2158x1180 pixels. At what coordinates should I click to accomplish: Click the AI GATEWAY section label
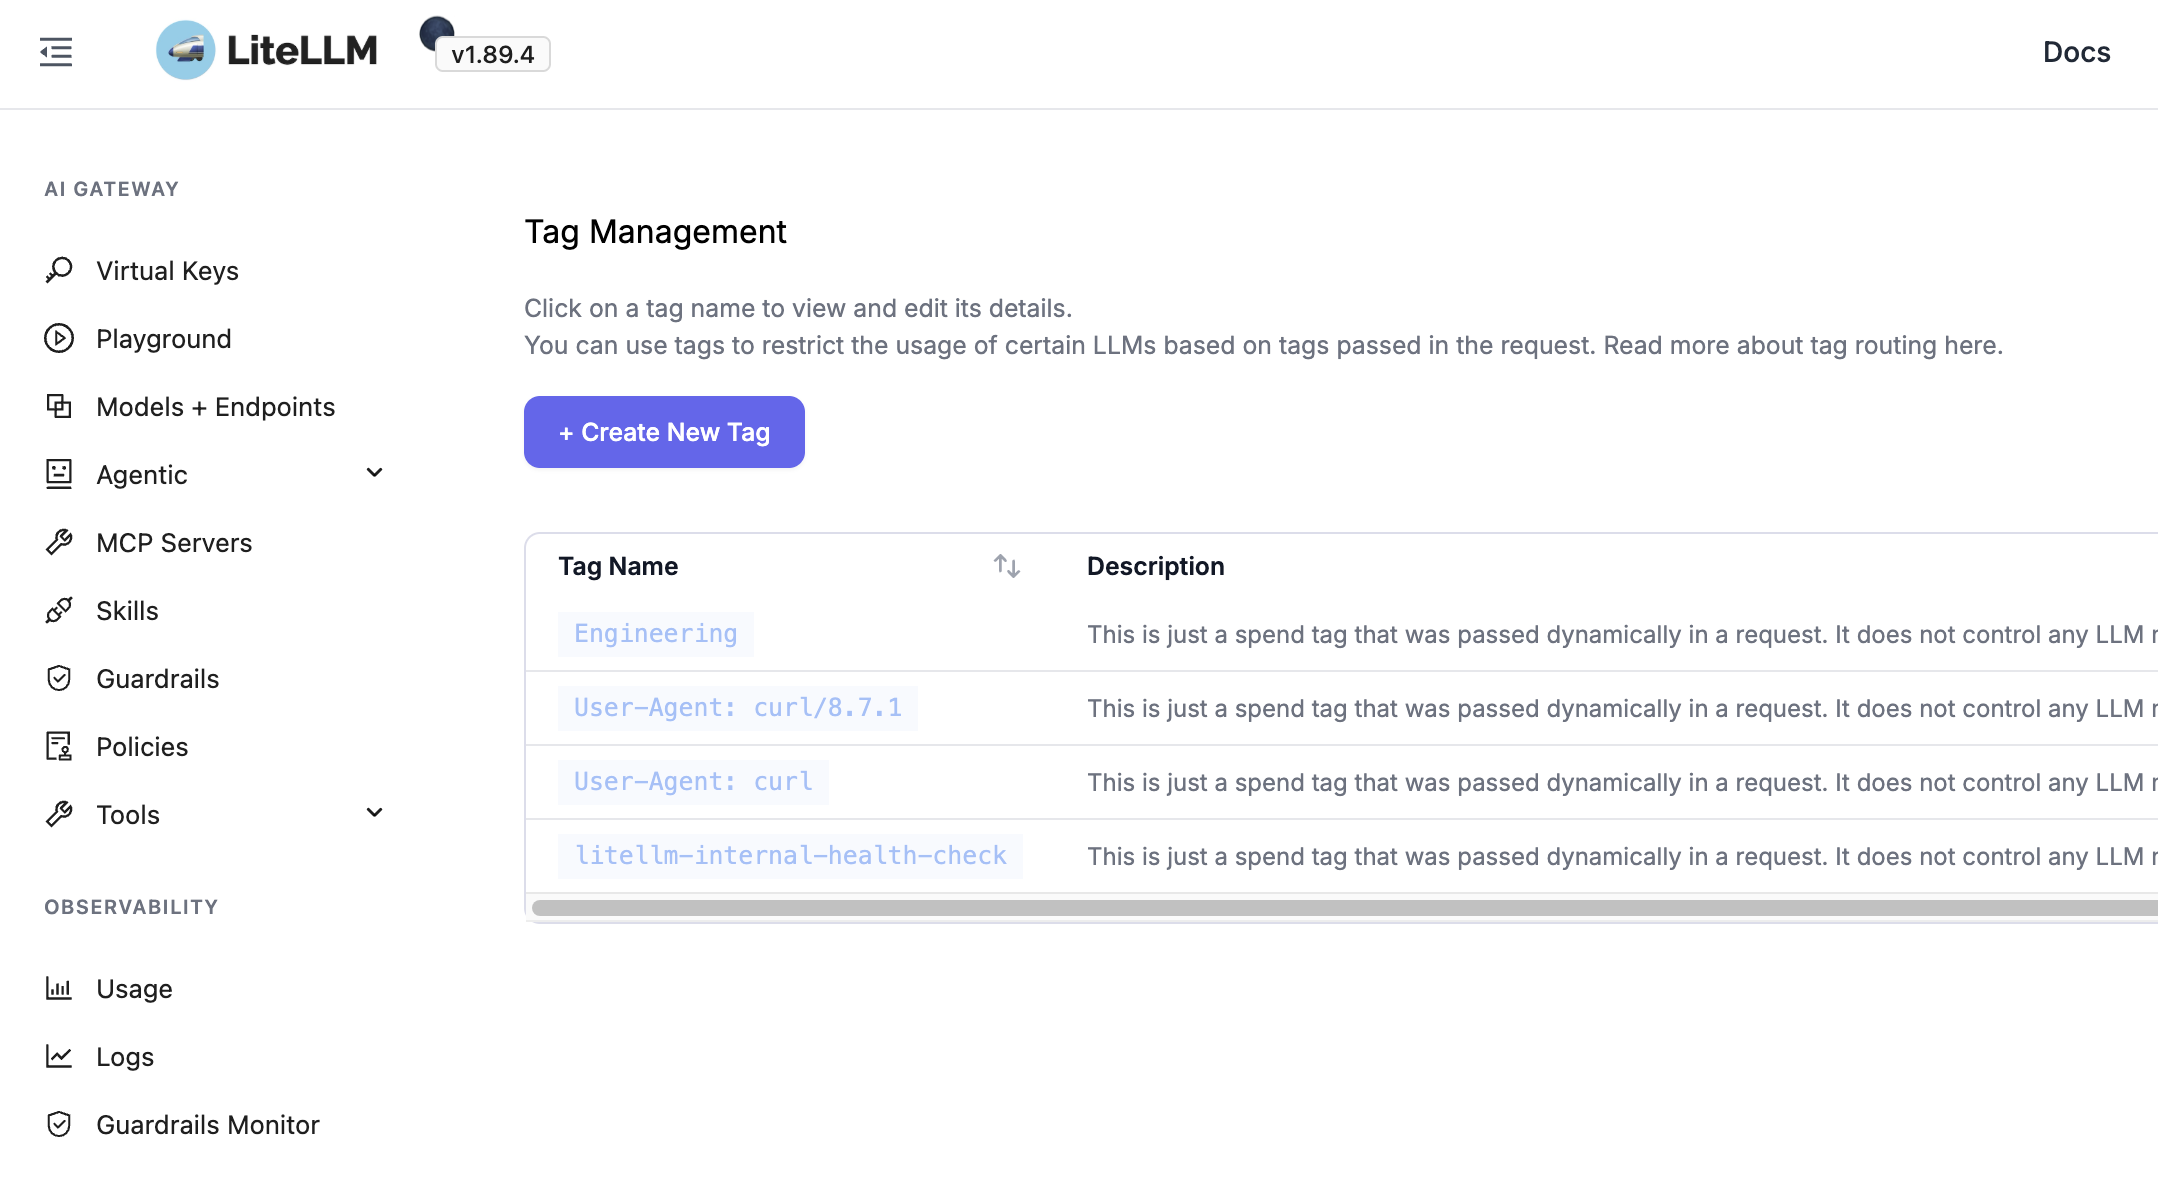tap(111, 189)
